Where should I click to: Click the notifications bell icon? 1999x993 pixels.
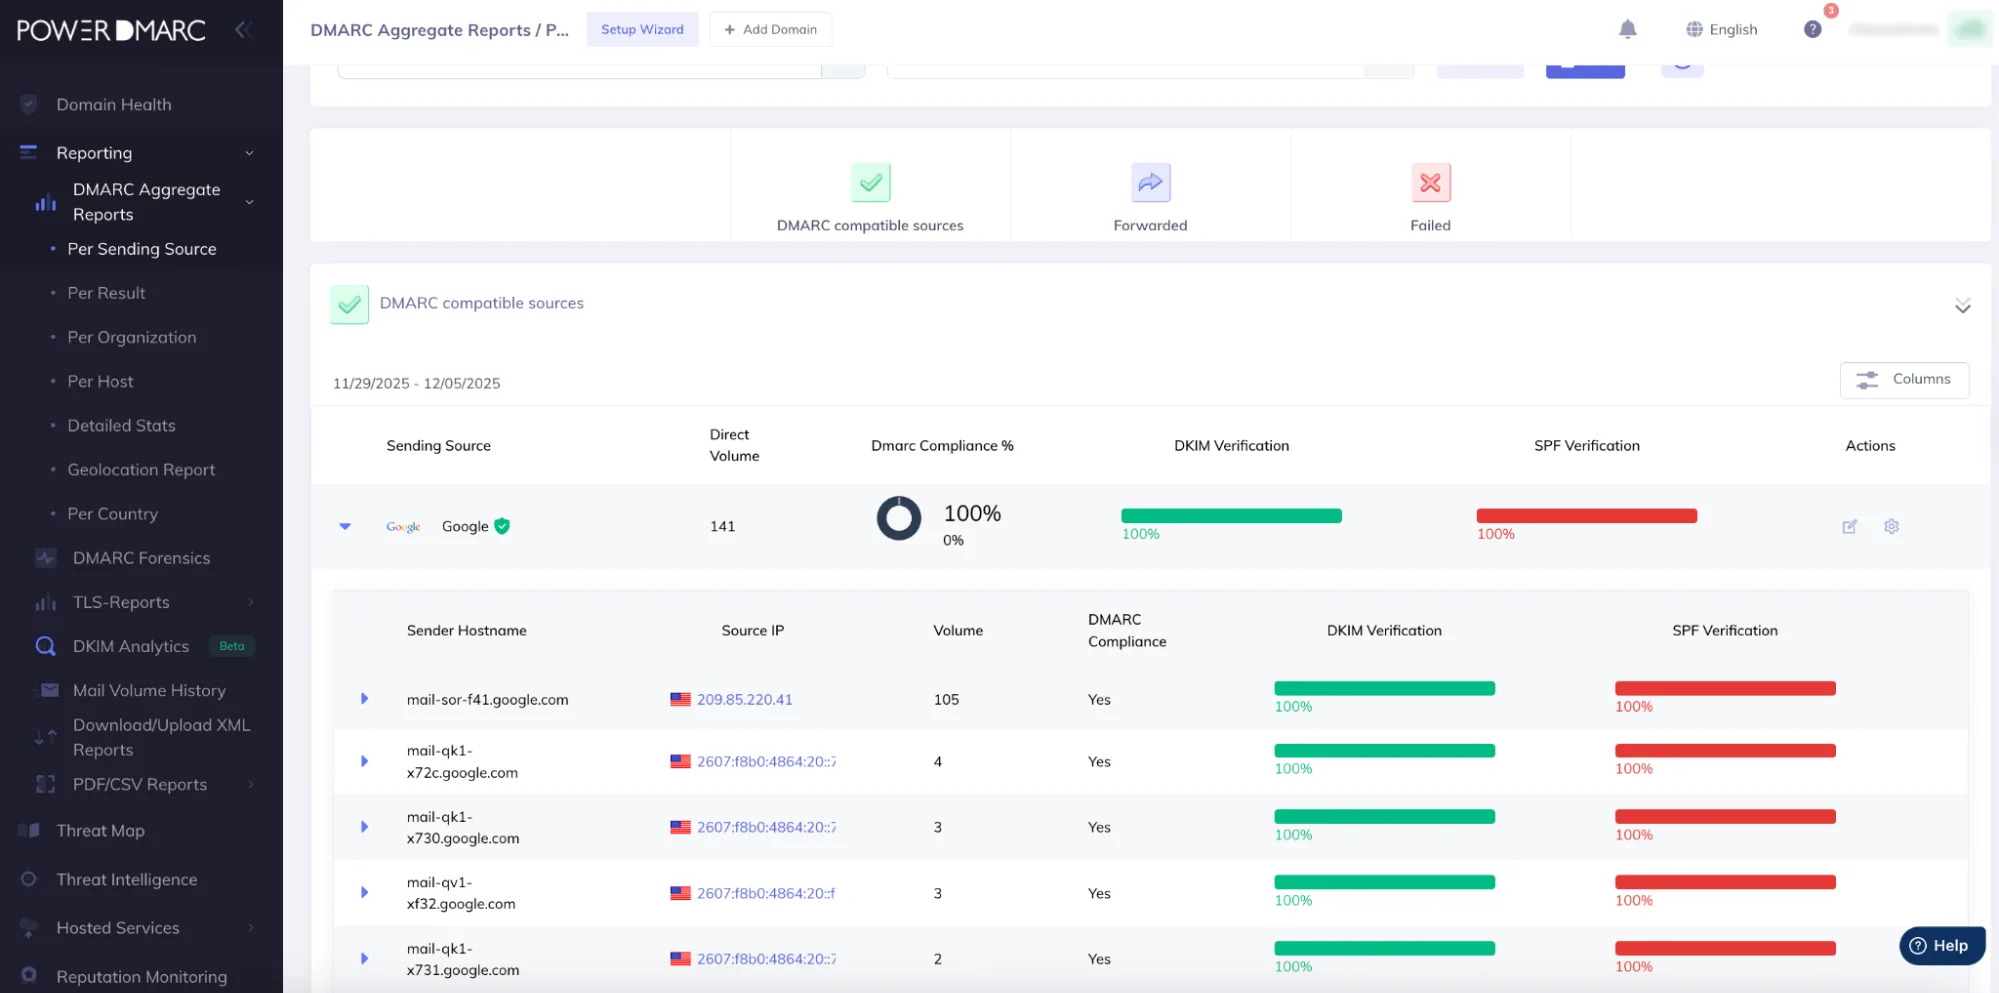click(1627, 29)
